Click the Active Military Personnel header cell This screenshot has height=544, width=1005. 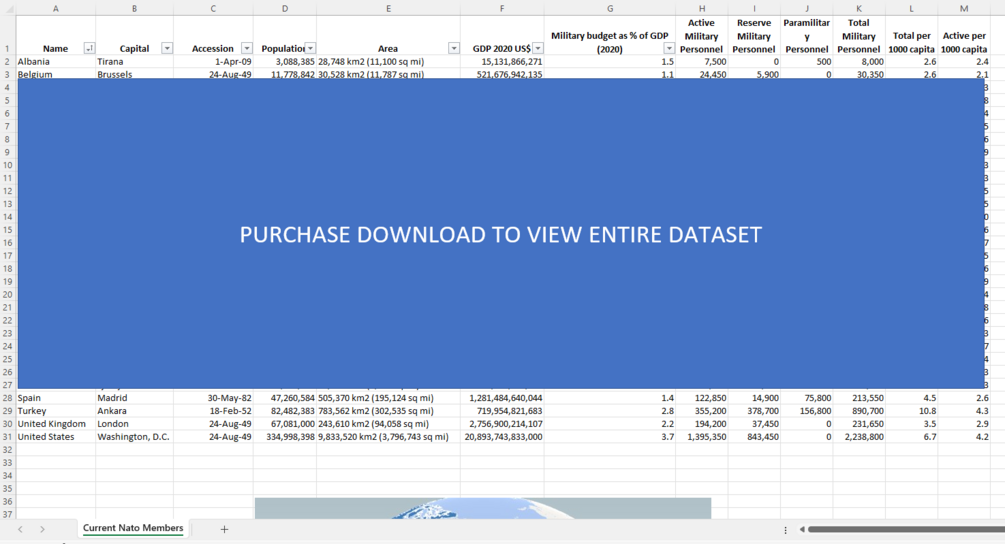[702, 36]
